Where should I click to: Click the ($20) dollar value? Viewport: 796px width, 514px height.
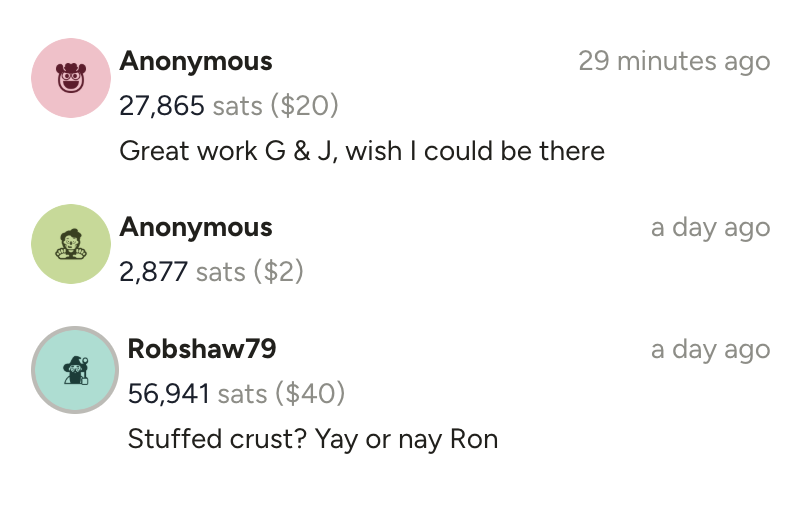[x=306, y=105]
